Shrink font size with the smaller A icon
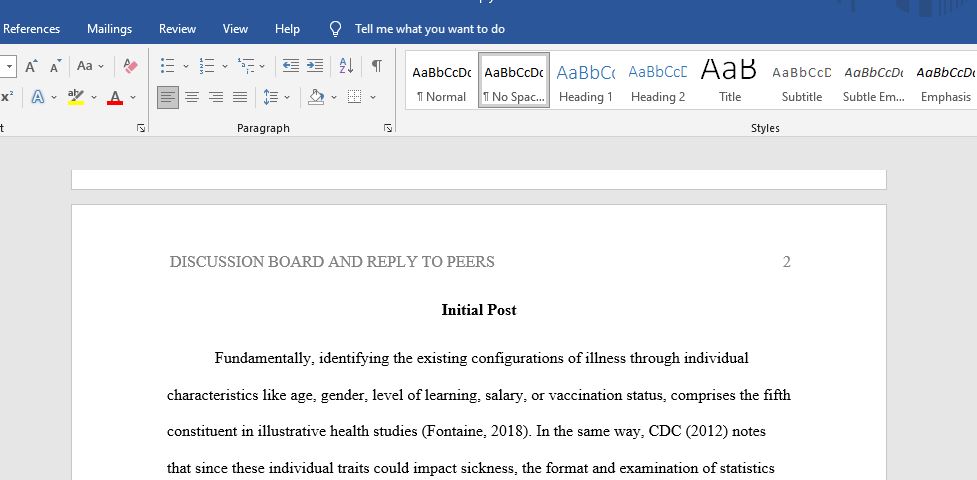The image size is (977, 480). pyautogui.click(x=56, y=65)
